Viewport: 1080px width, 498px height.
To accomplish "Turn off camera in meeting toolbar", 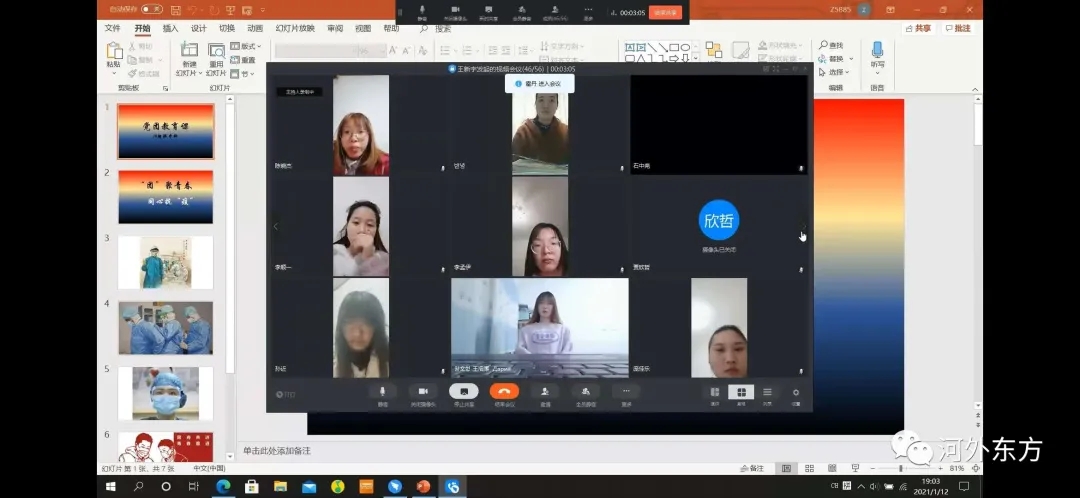I will coord(423,392).
